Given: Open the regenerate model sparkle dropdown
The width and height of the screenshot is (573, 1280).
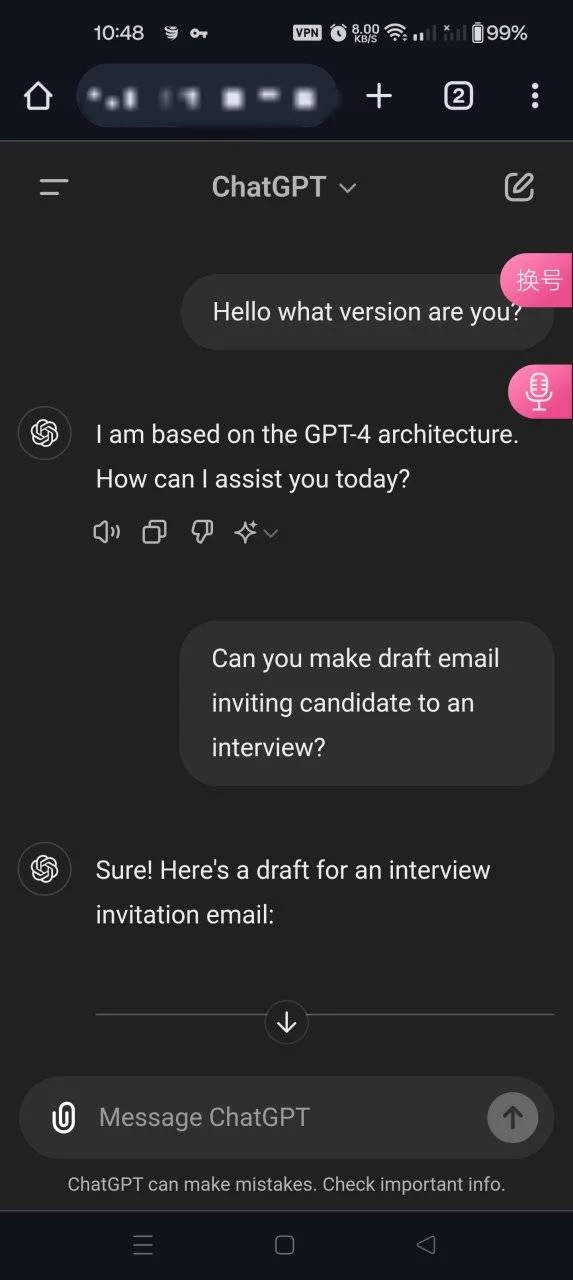Looking at the screenshot, I should coord(256,533).
